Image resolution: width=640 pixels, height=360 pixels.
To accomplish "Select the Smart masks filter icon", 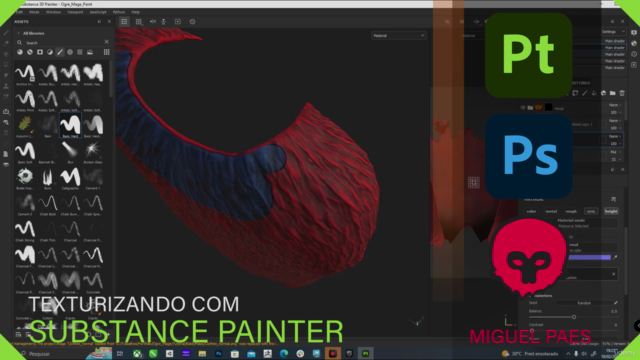I will click(40, 52).
